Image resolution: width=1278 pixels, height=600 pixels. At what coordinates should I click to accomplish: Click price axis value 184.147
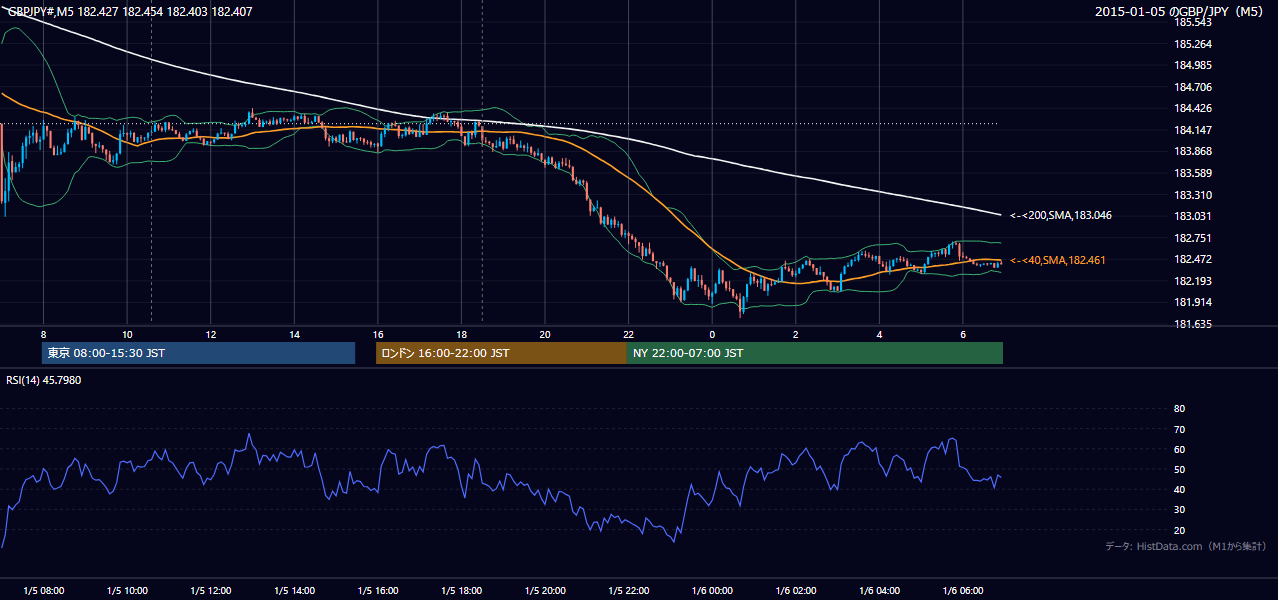(x=1192, y=130)
